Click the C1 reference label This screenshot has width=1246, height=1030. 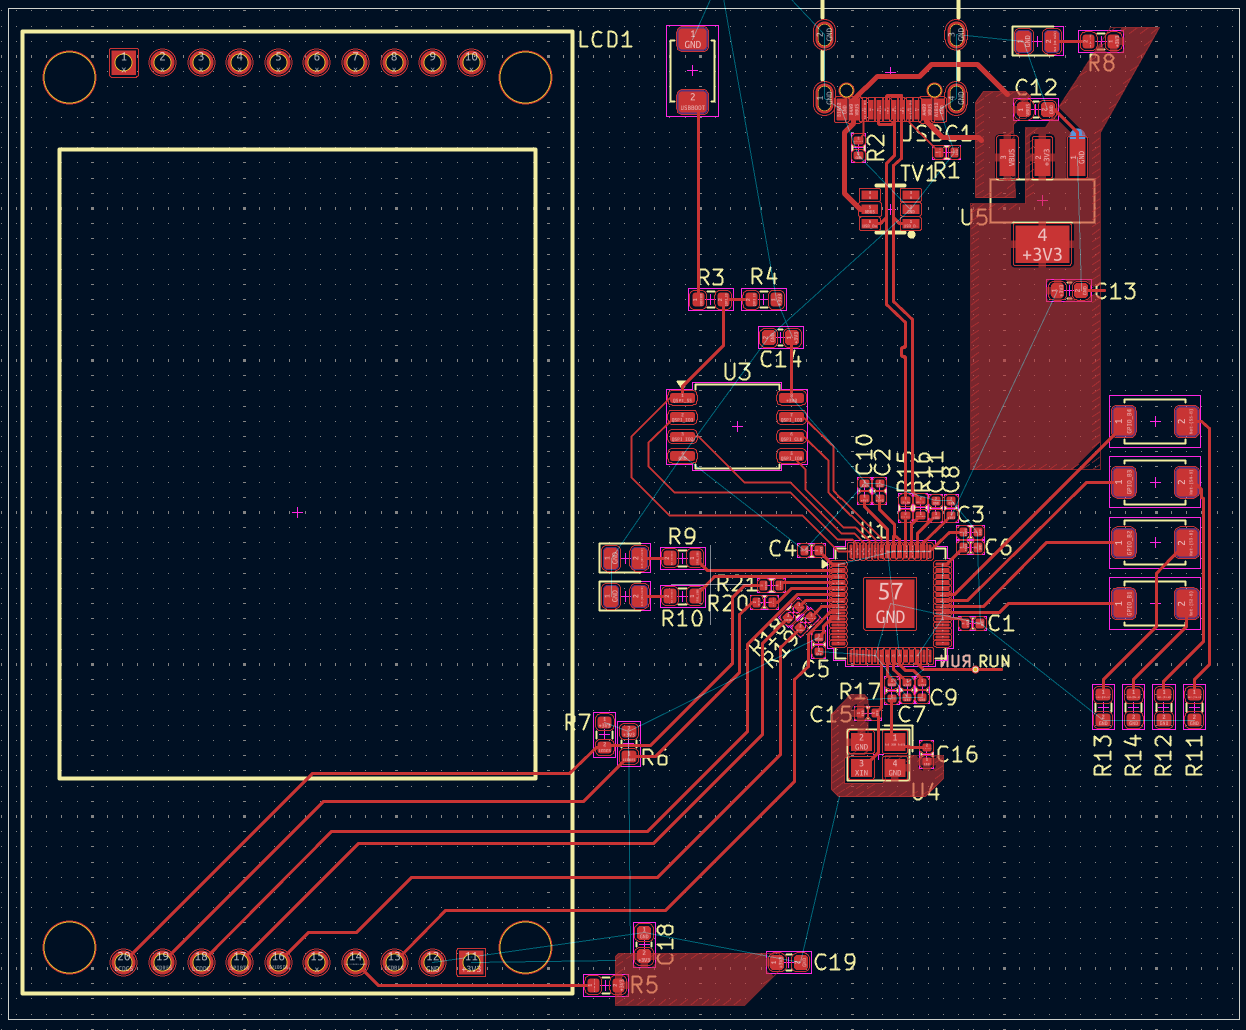[1001, 624]
